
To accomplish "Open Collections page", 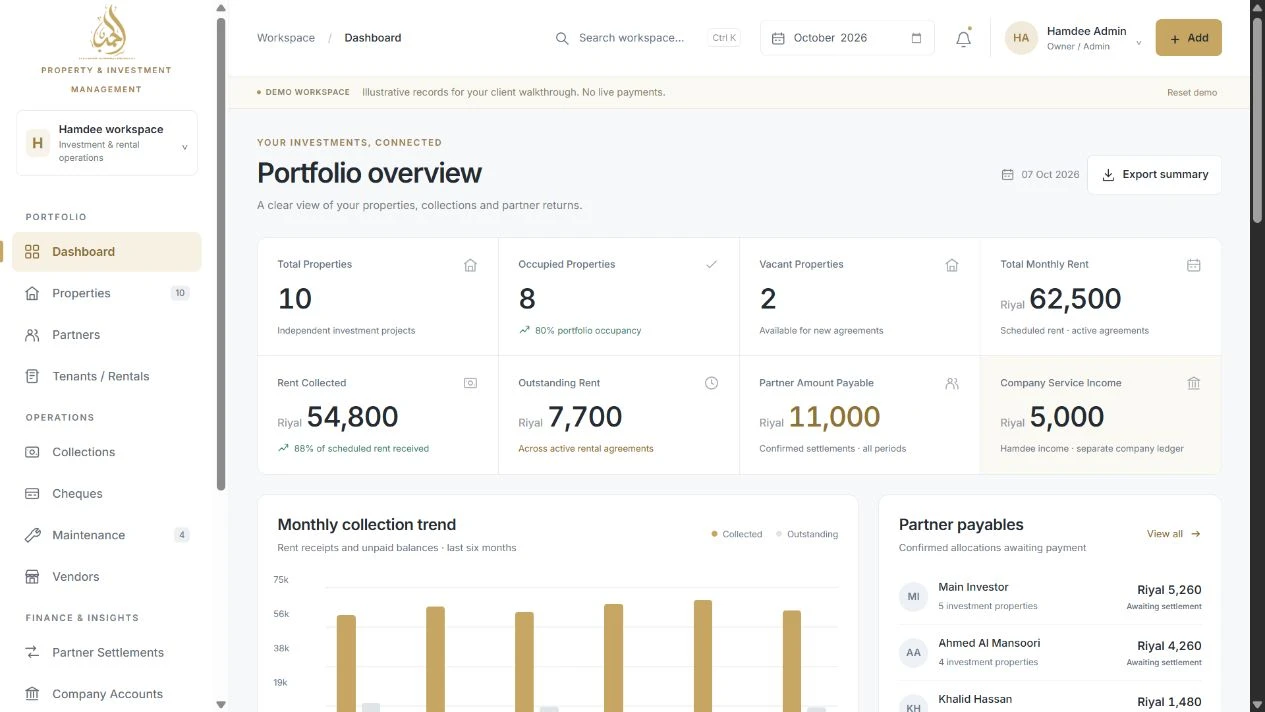I will point(107,452).
